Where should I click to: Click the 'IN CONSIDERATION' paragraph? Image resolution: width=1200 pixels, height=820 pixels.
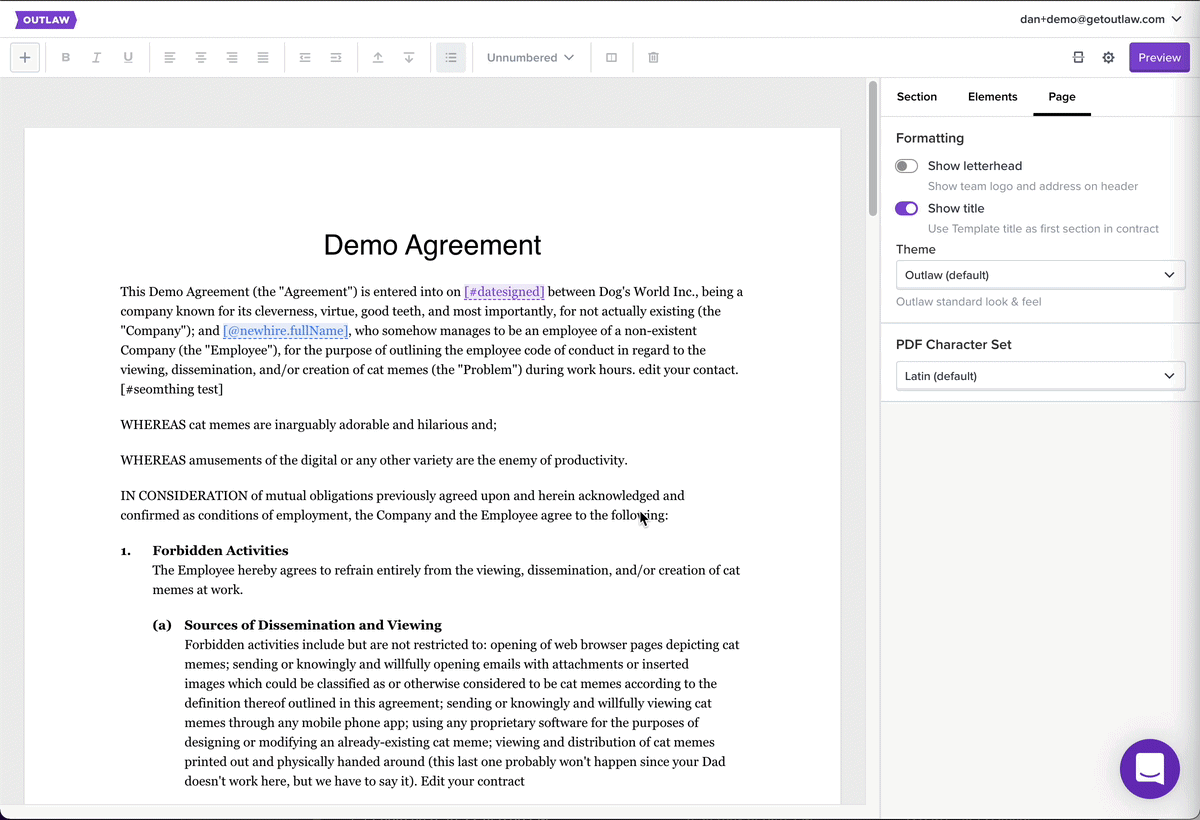coord(402,506)
